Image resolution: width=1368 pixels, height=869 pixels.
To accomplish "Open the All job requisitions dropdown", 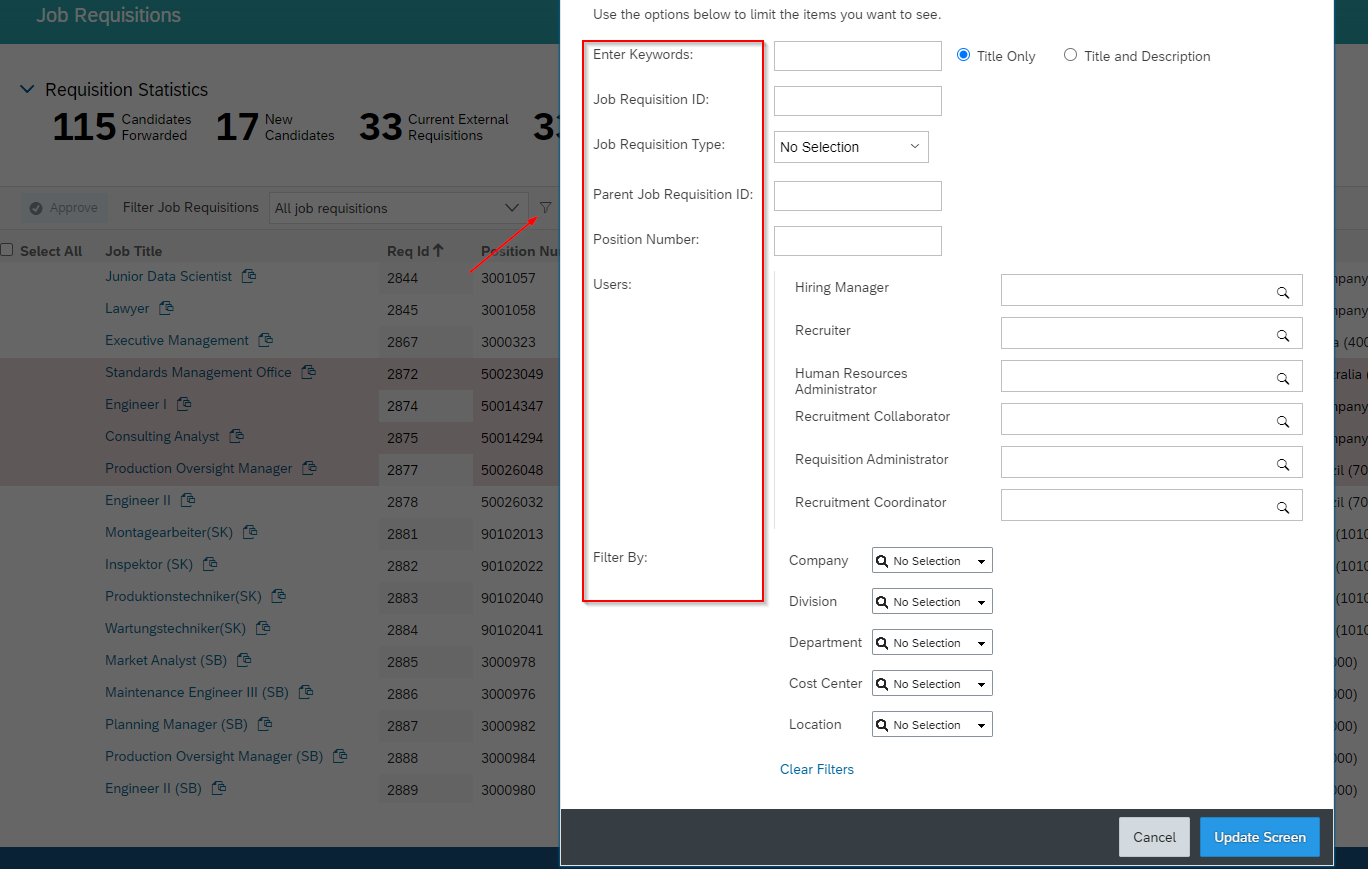I will [399, 208].
